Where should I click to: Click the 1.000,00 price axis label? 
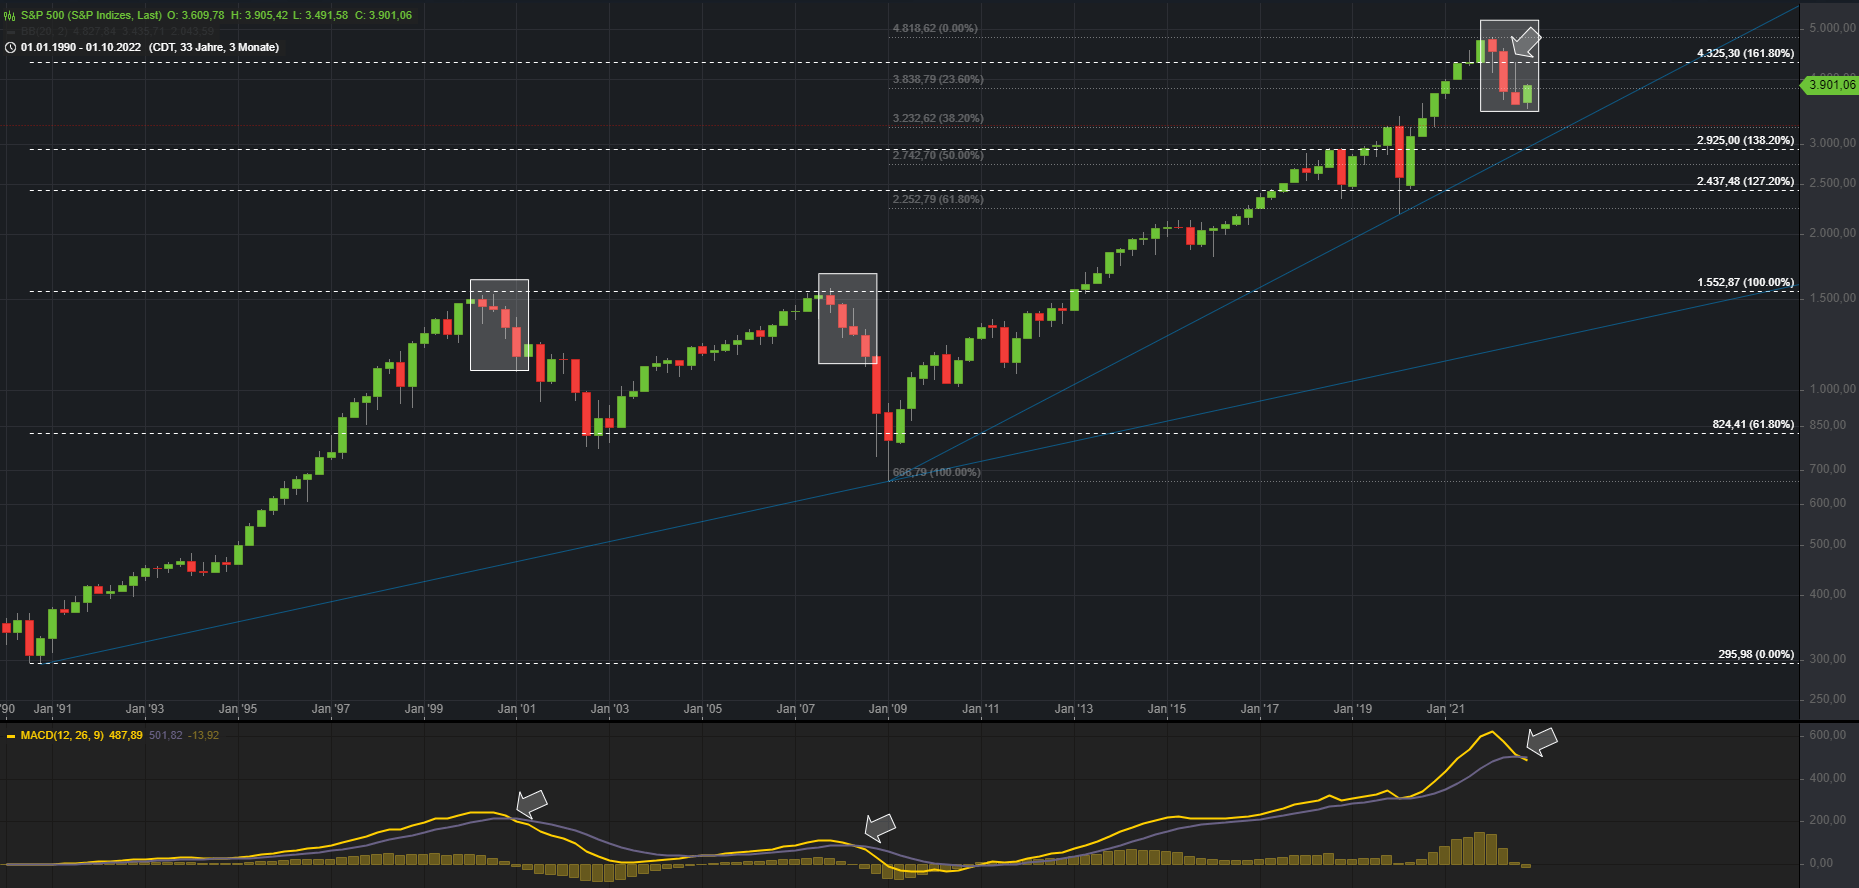tap(1832, 389)
